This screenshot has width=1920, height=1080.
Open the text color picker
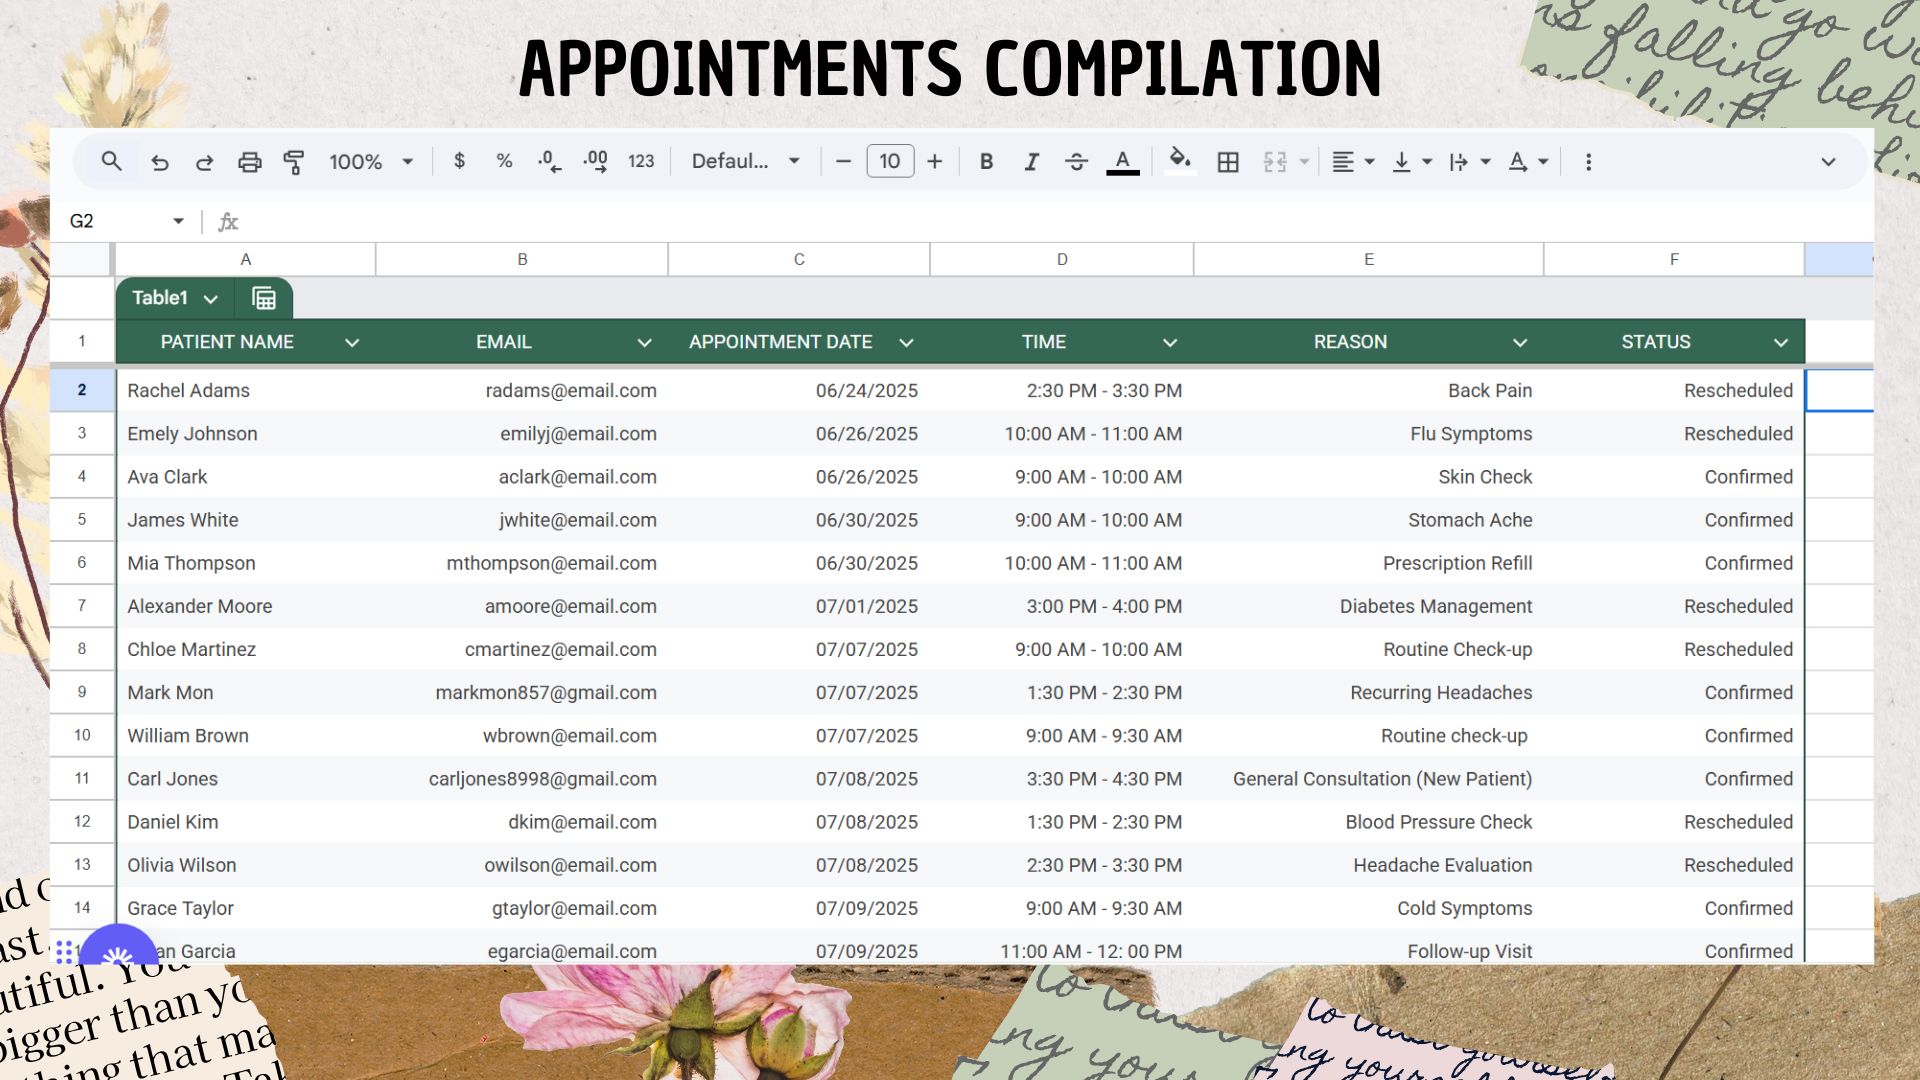click(1123, 162)
